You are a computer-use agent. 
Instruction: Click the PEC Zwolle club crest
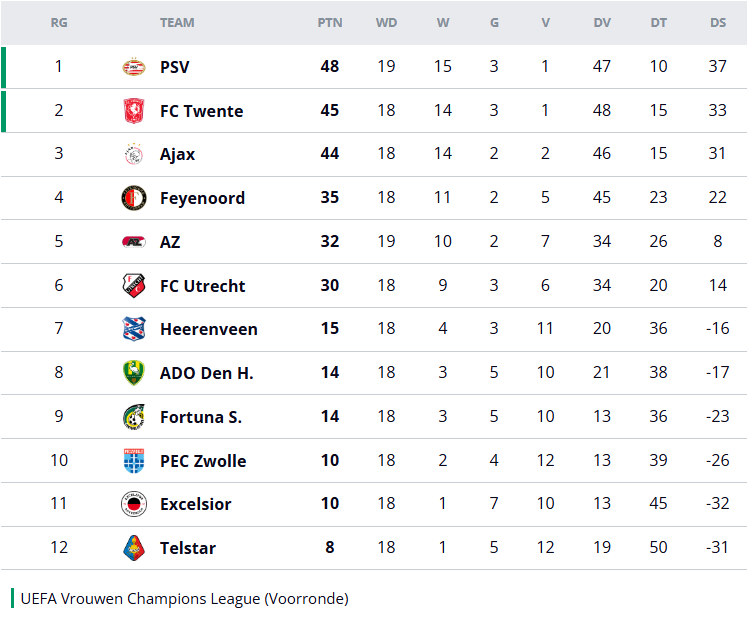(133, 461)
